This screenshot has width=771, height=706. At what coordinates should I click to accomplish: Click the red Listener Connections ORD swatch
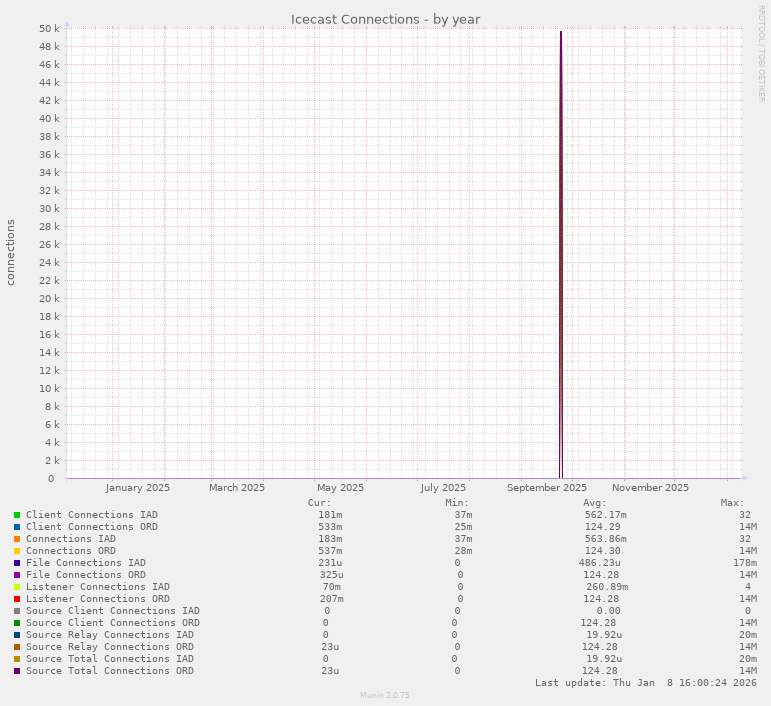tap(17, 599)
